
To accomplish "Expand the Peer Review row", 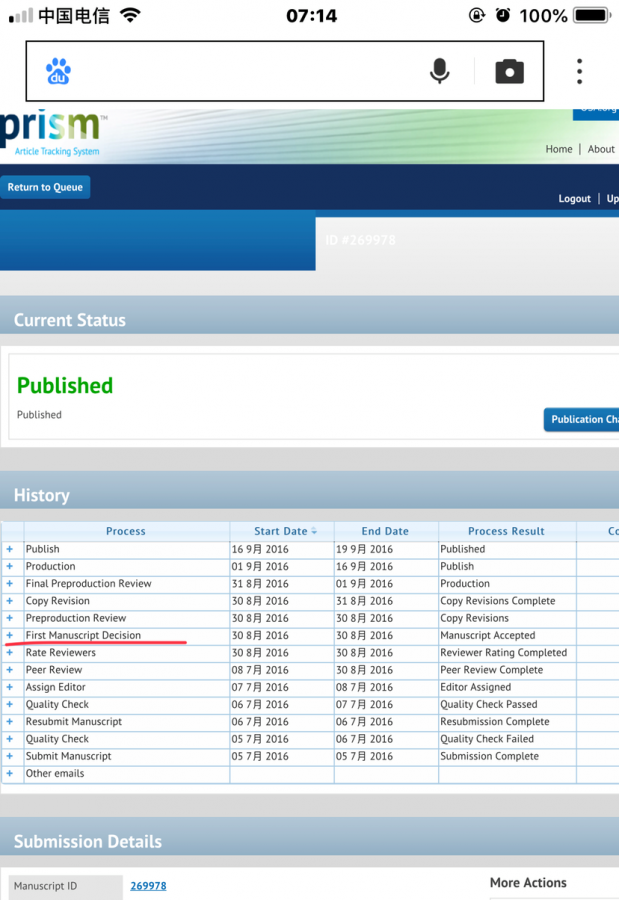I will pos(11,670).
